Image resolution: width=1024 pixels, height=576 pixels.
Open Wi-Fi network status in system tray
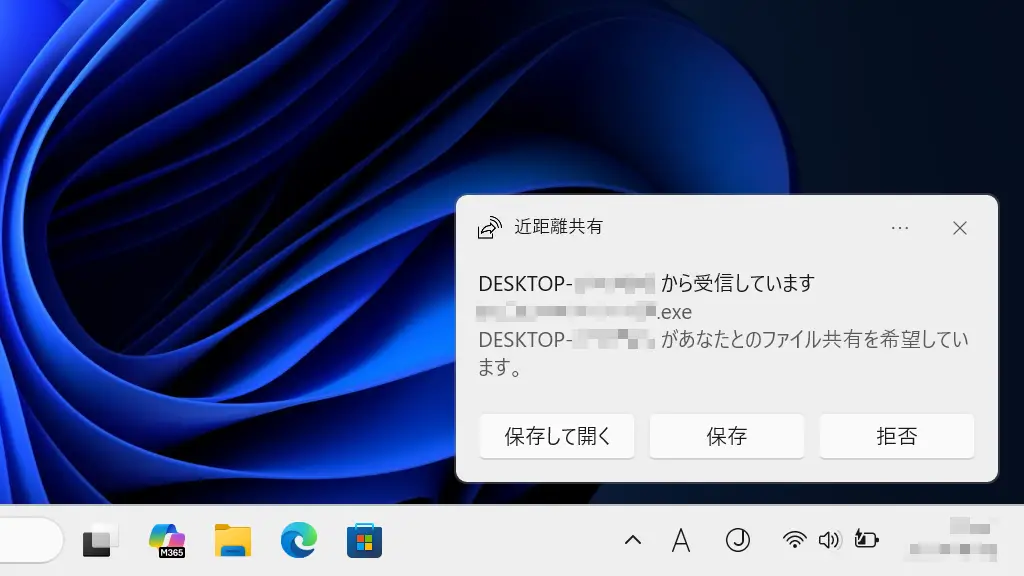[x=795, y=541]
